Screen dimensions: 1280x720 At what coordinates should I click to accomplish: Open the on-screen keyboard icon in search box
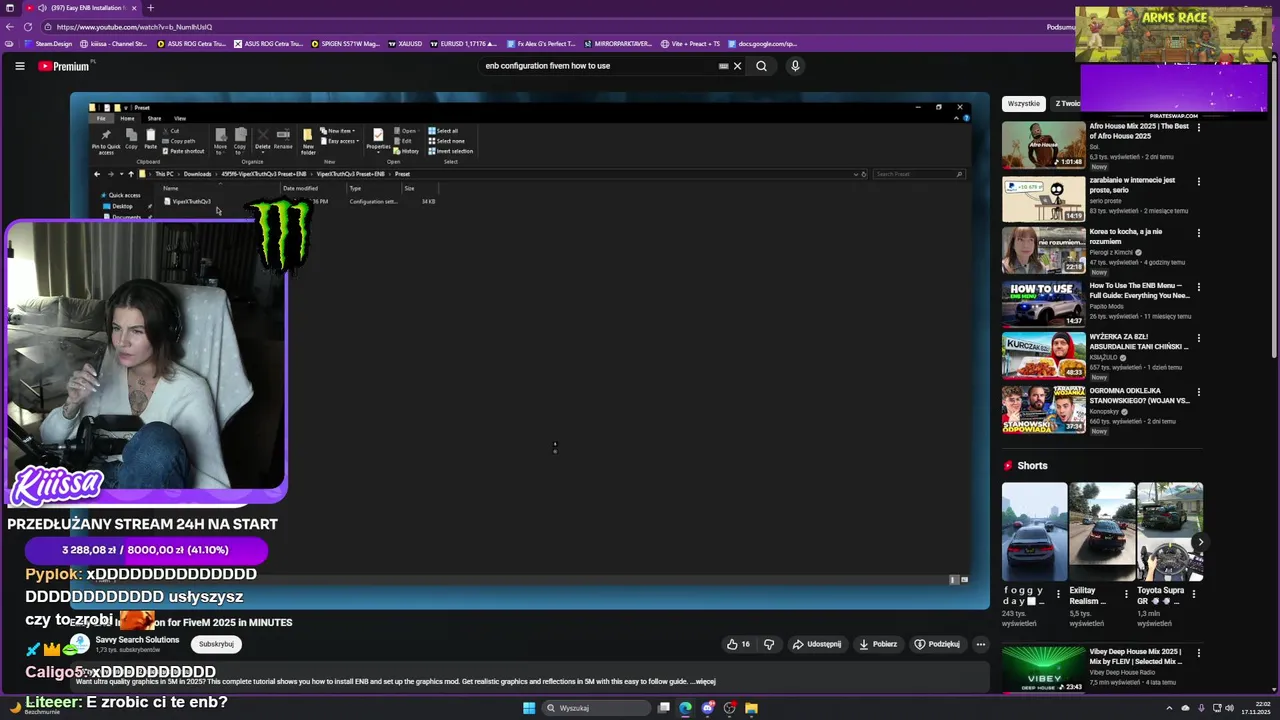[x=723, y=66]
